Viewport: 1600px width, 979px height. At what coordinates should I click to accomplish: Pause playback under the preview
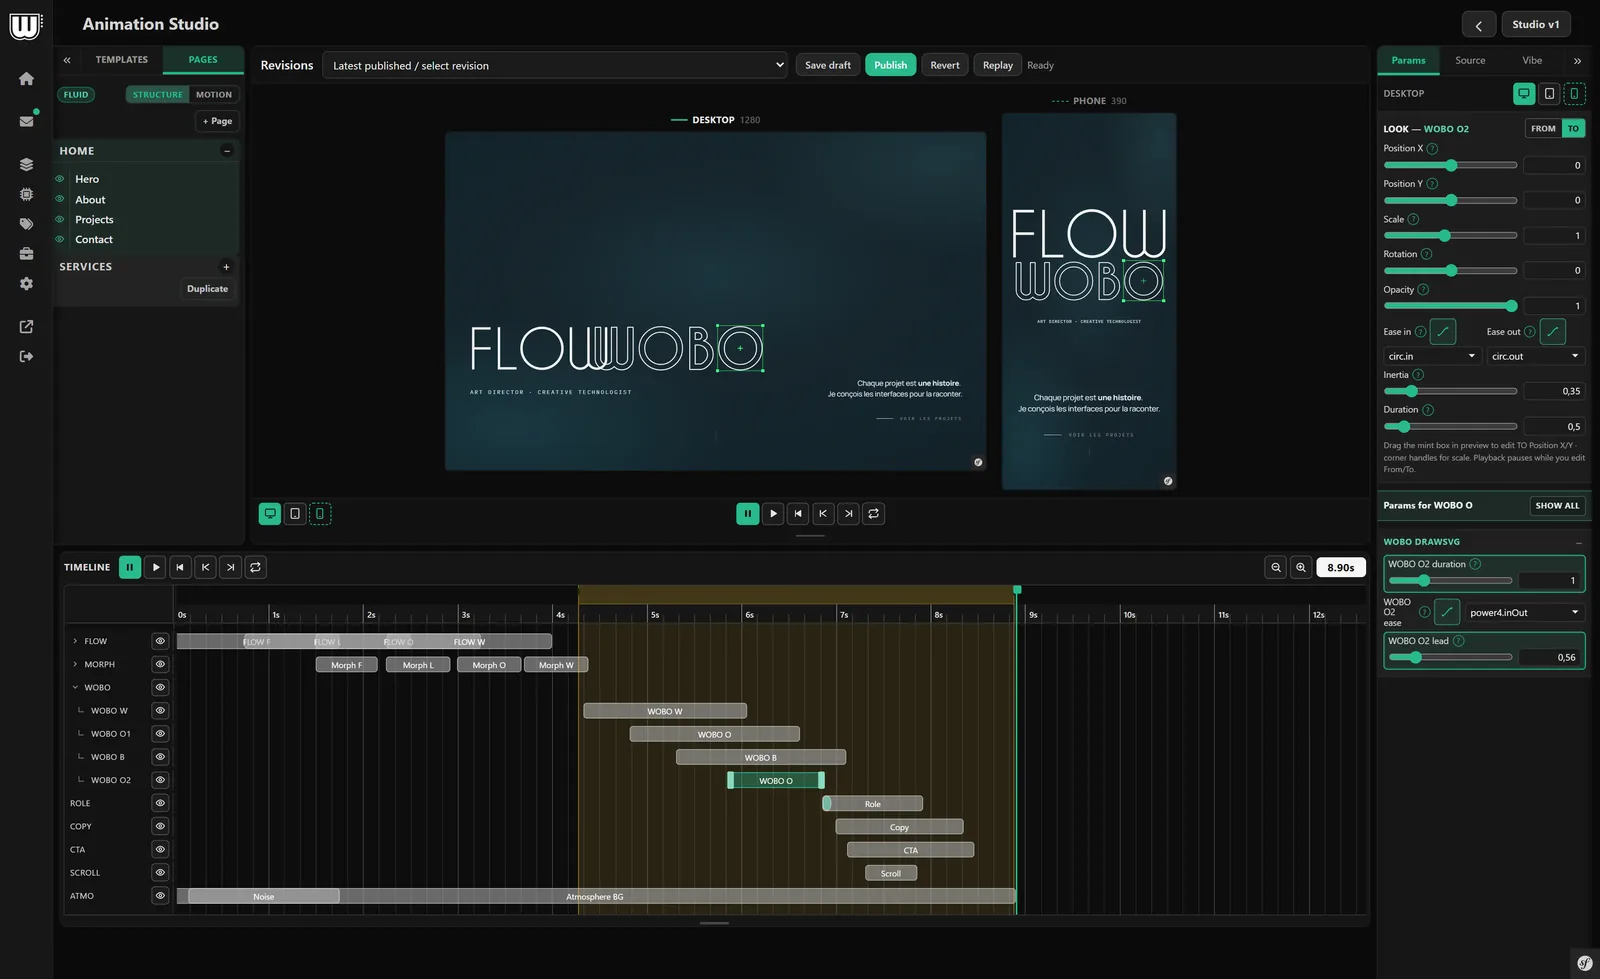[x=747, y=514]
